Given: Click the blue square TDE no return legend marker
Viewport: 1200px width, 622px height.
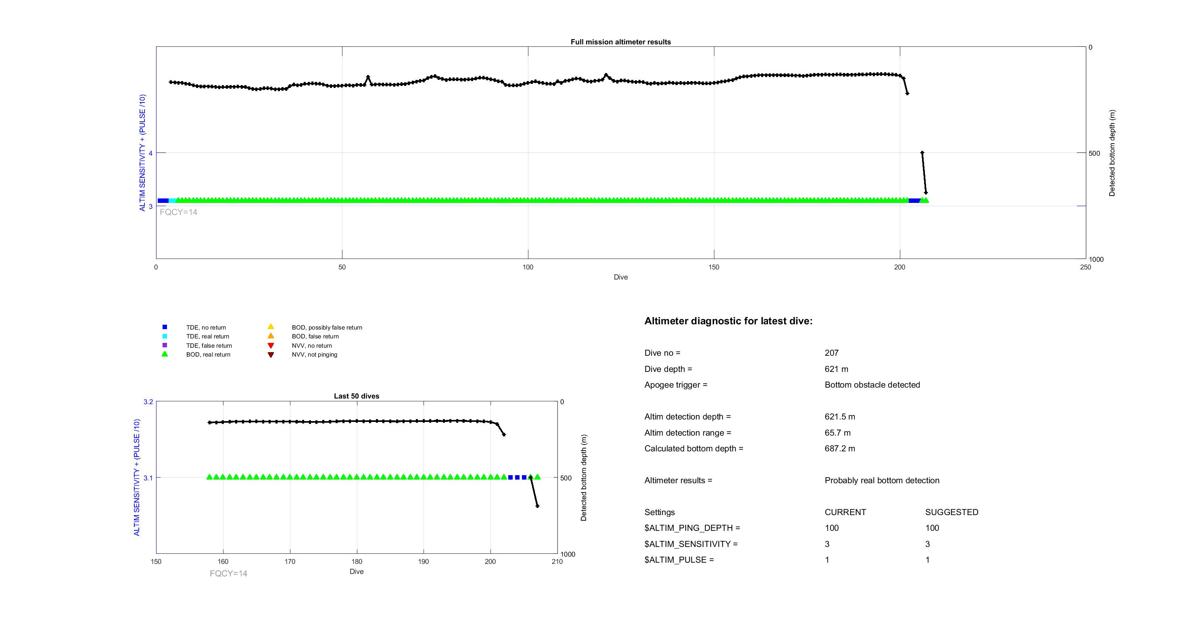Looking at the screenshot, I should [x=164, y=327].
